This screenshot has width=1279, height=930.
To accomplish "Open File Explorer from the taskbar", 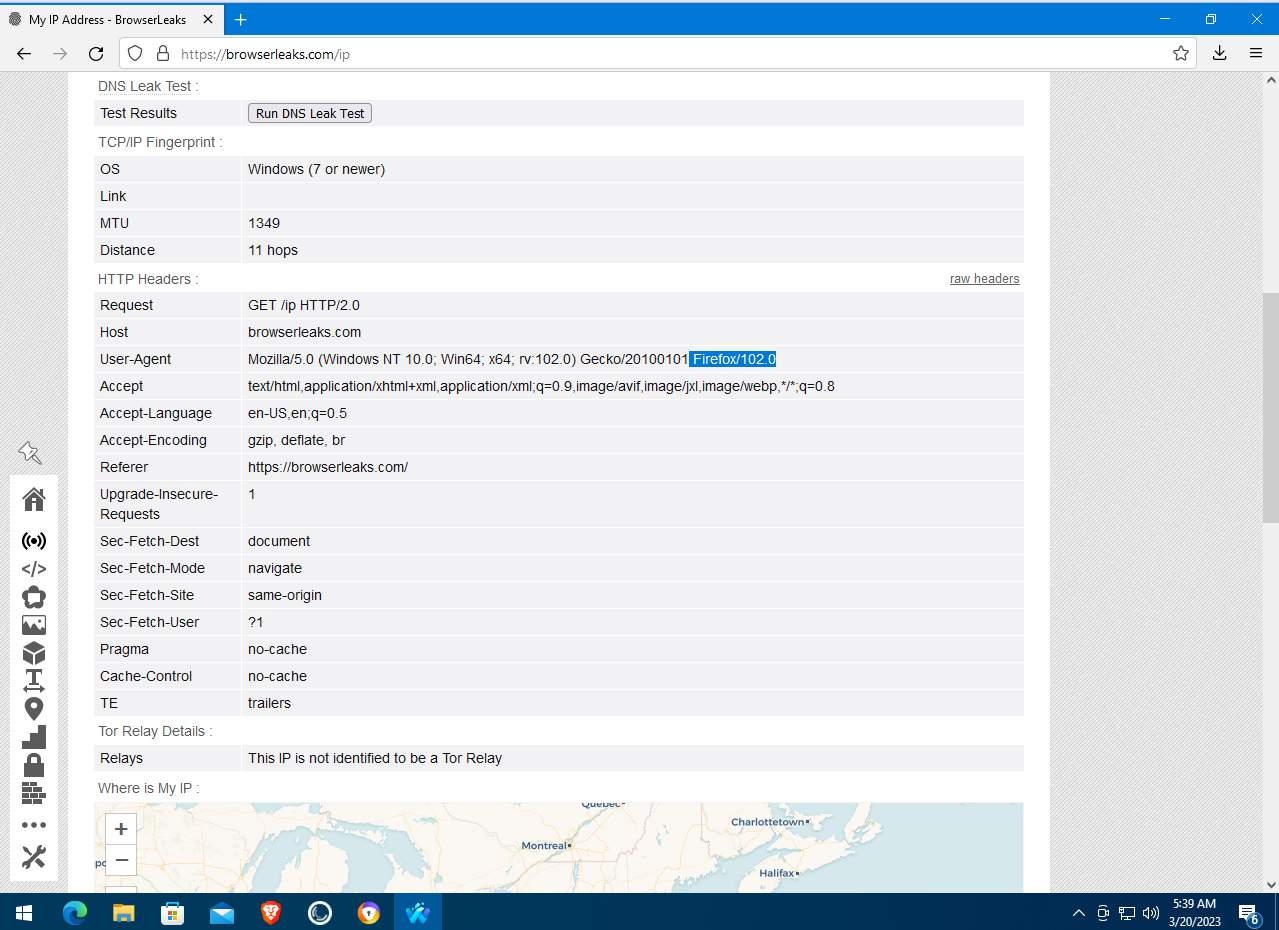I will point(124,912).
